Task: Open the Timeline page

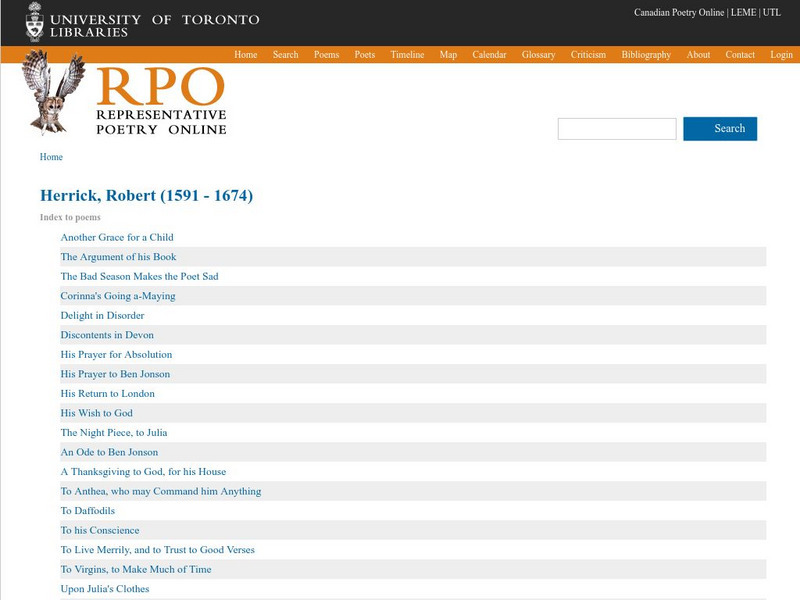Action: click(407, 55)
